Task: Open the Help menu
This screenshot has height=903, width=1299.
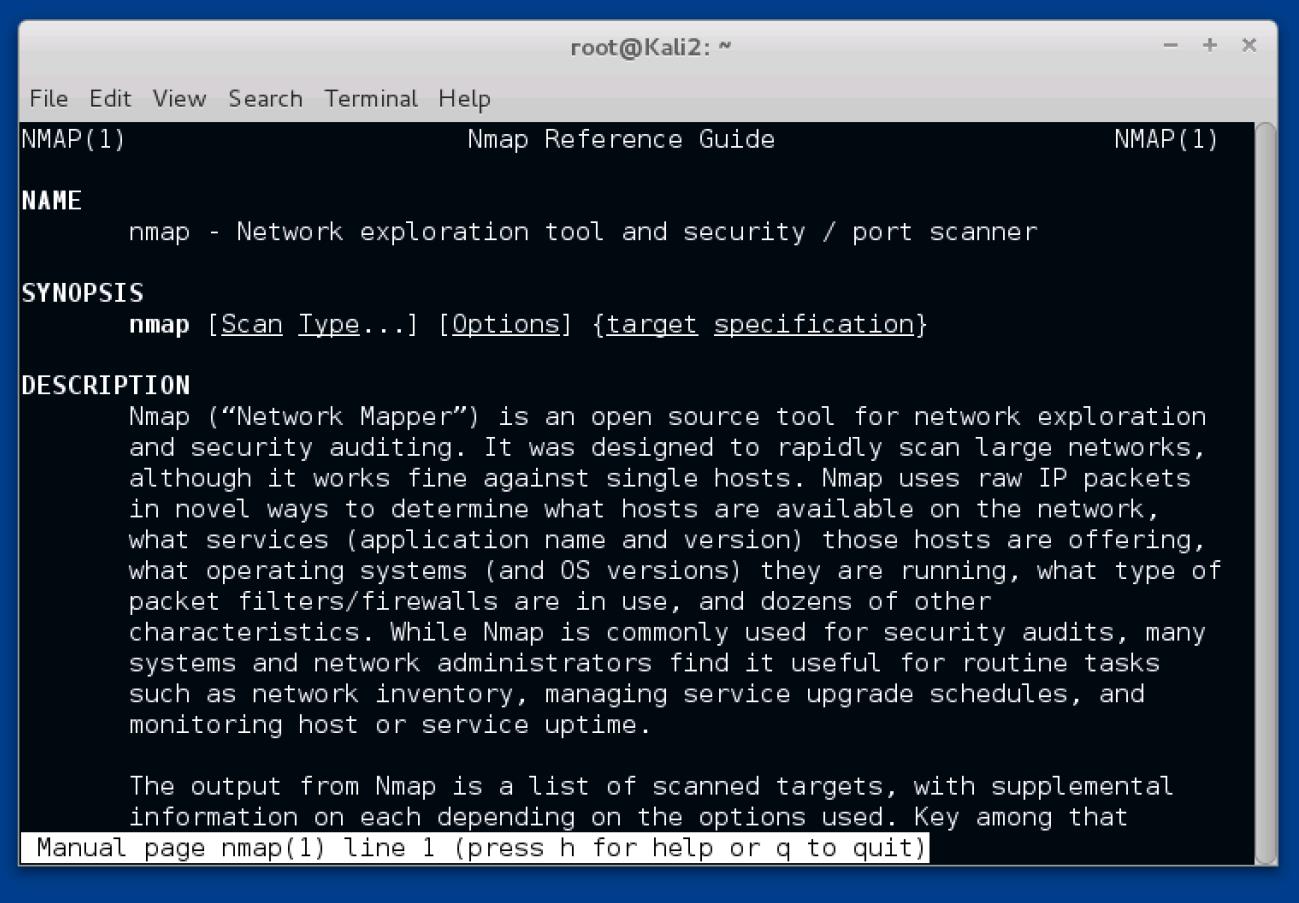Action: [464, 99]
